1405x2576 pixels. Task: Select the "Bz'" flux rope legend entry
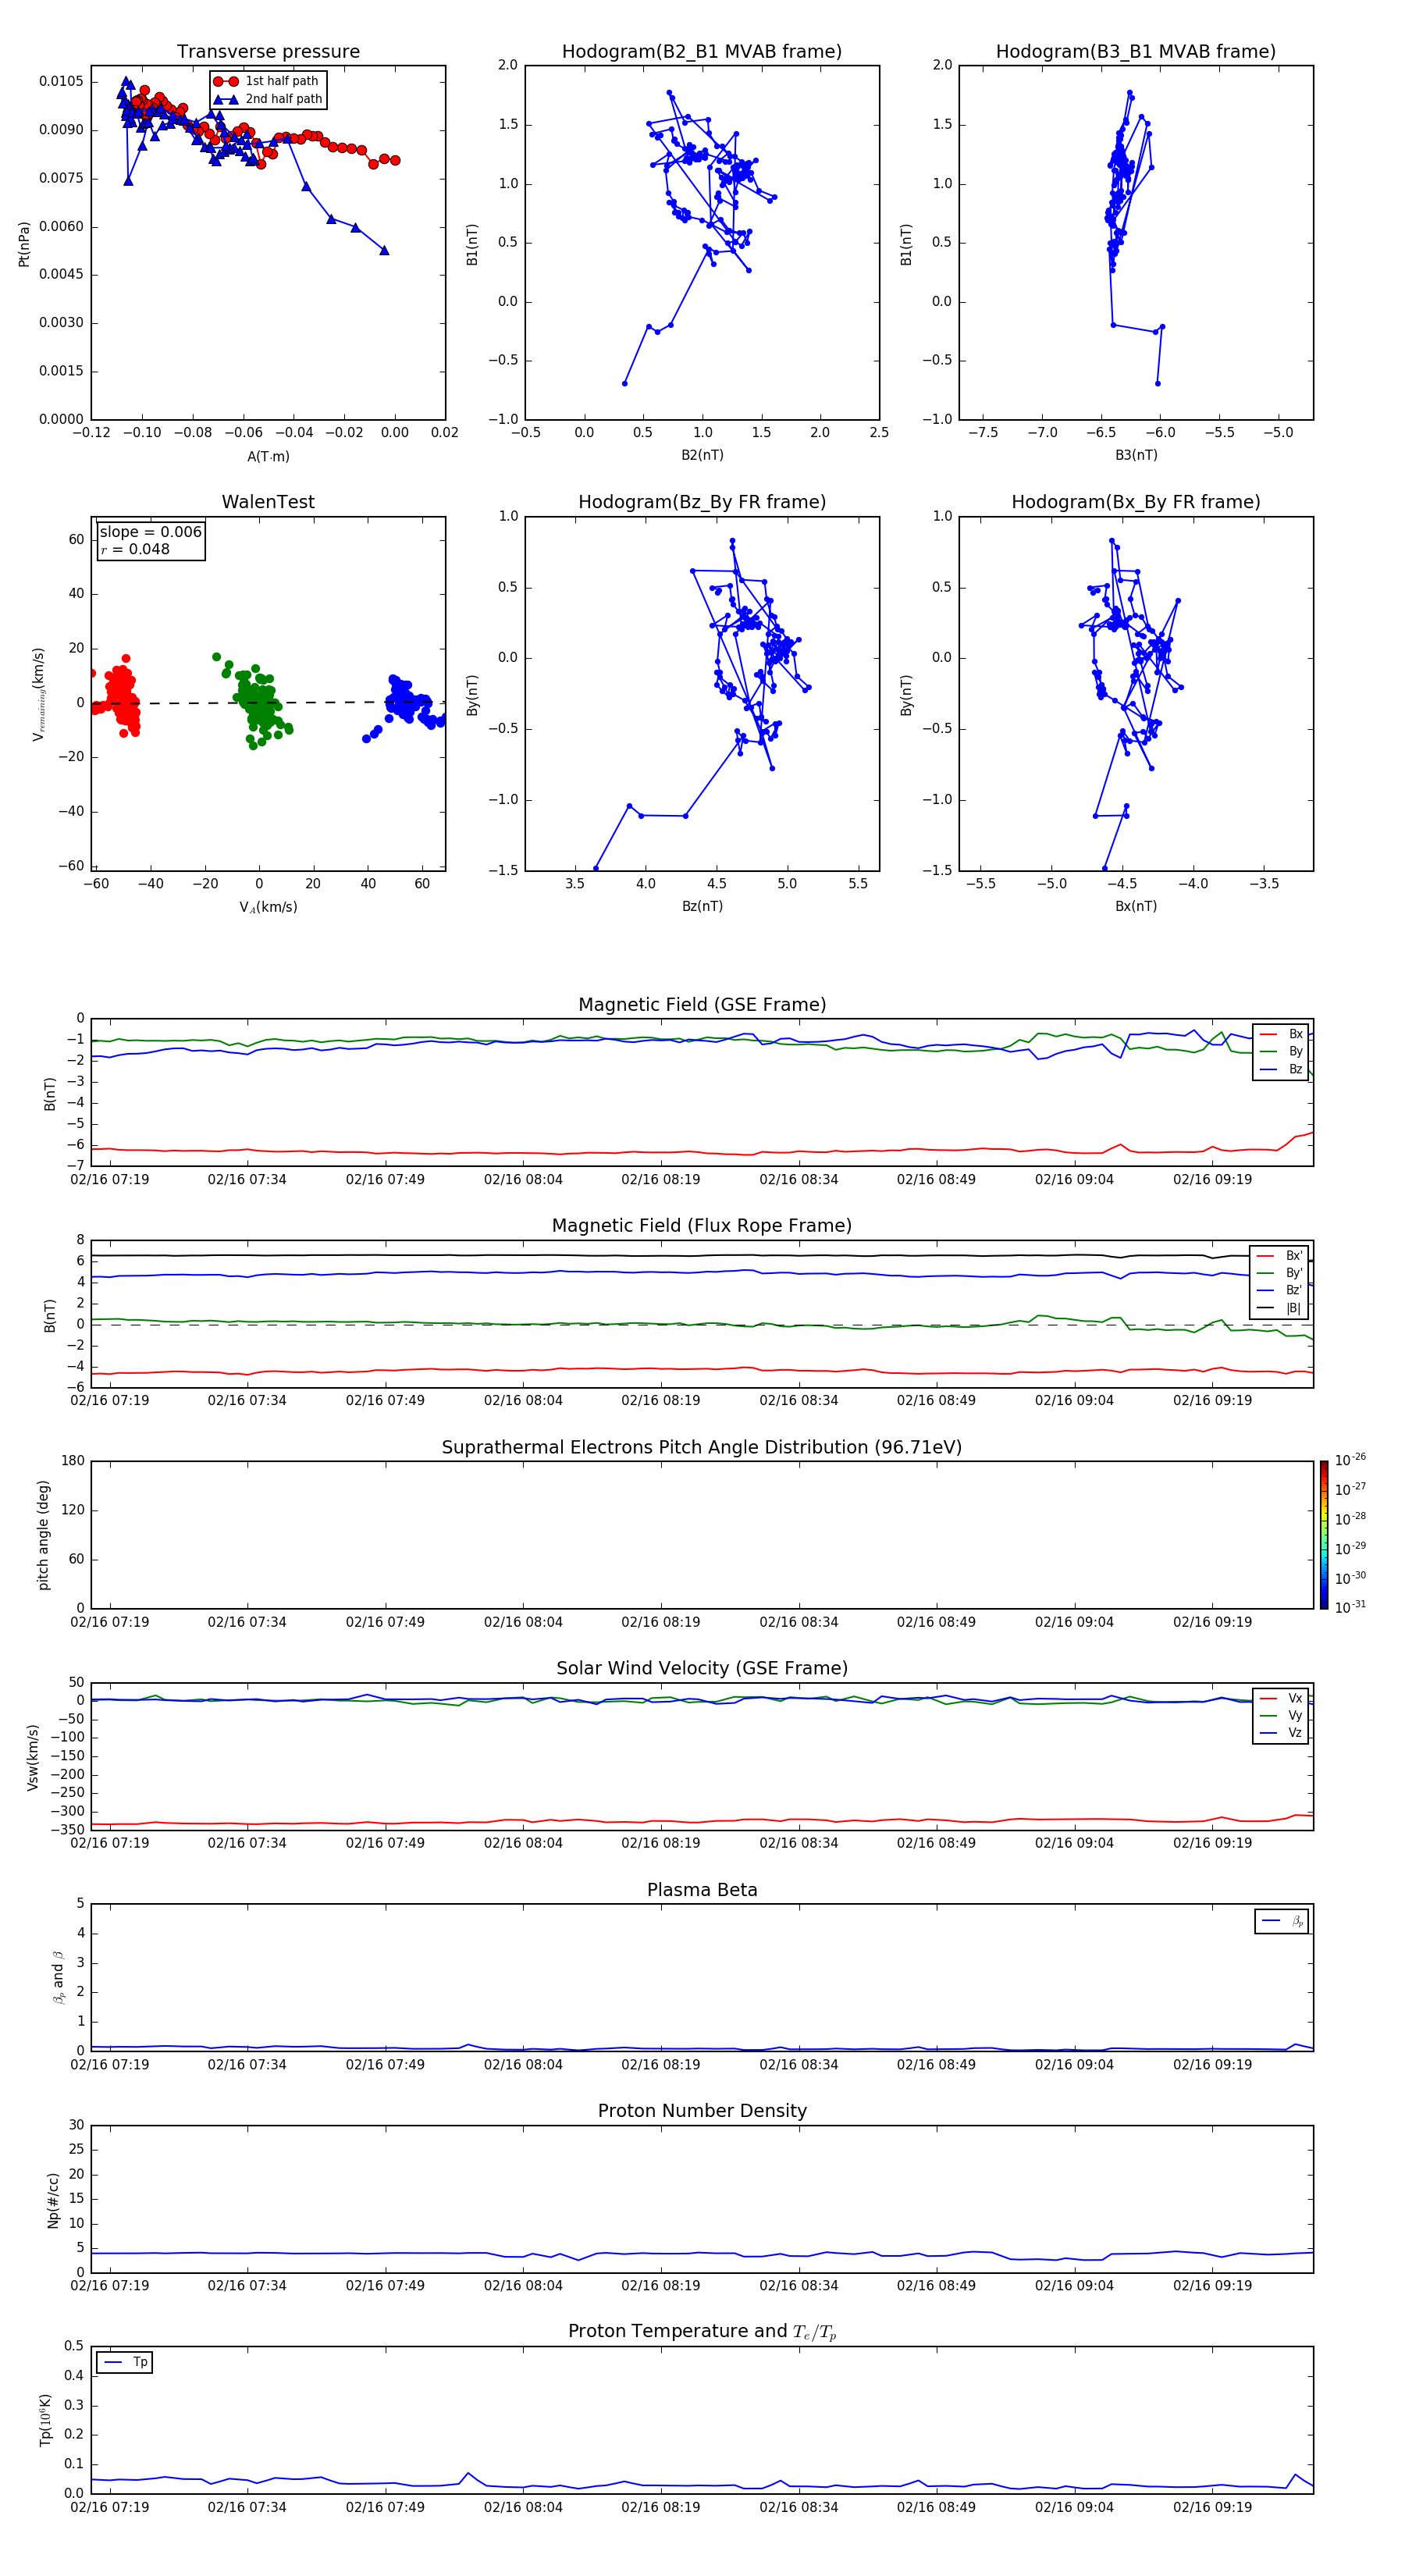[1280, 1290]
